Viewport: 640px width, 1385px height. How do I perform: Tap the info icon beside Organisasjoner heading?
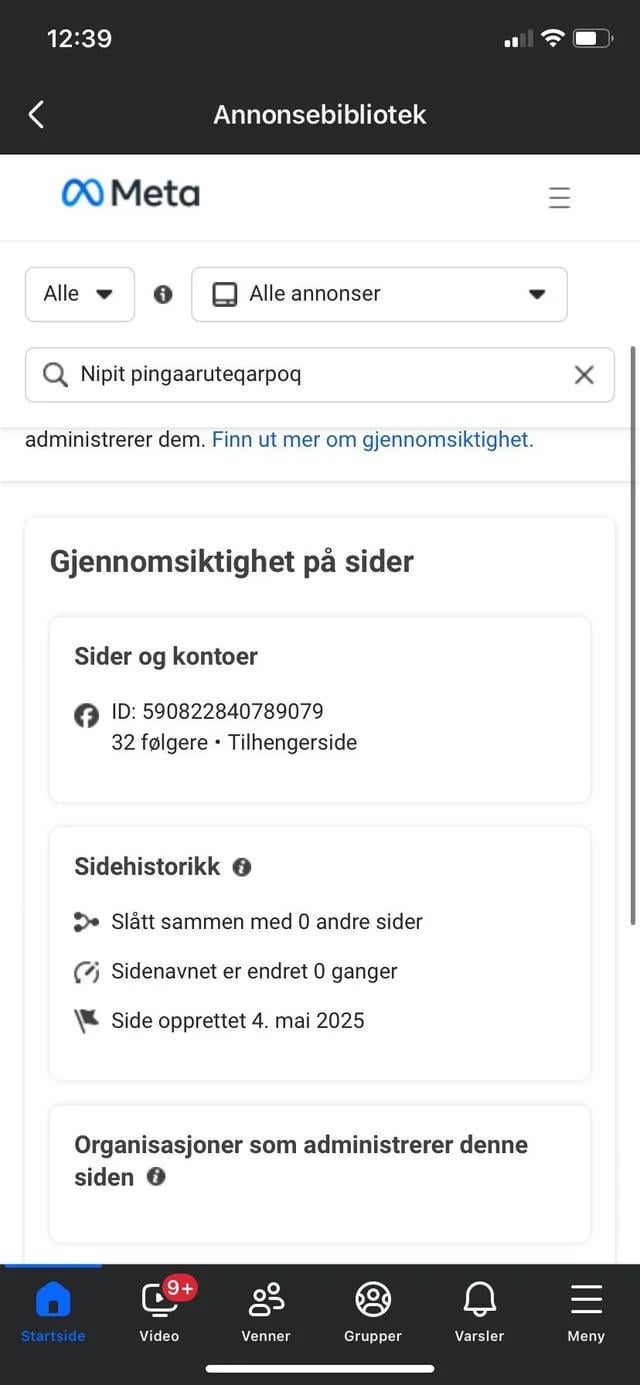(156, 1177)
